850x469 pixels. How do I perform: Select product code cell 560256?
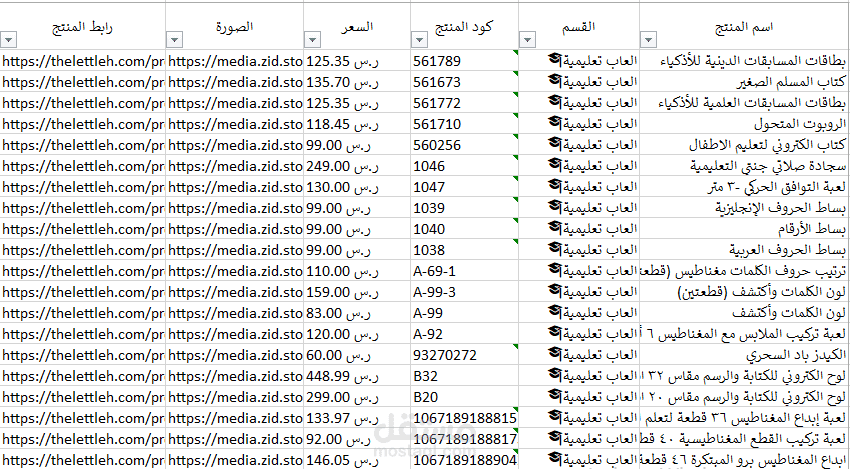pos(465,145)
